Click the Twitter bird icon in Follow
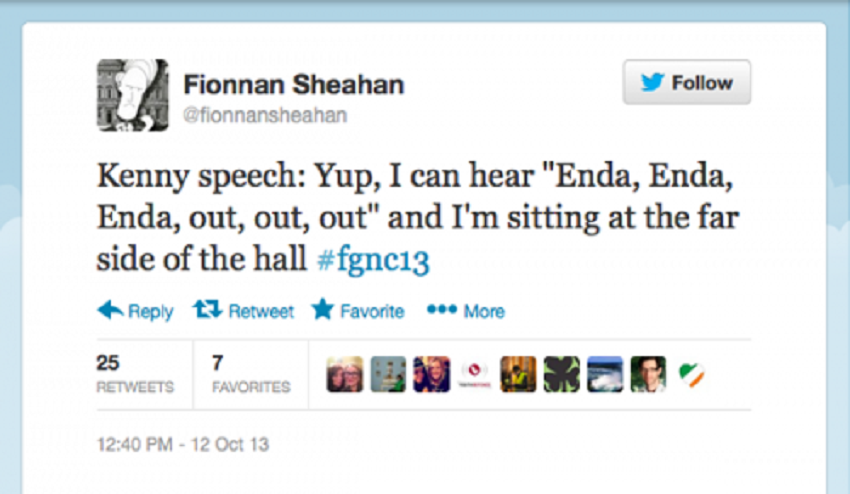The image size is (850, 494). click(x=652, y=82)
